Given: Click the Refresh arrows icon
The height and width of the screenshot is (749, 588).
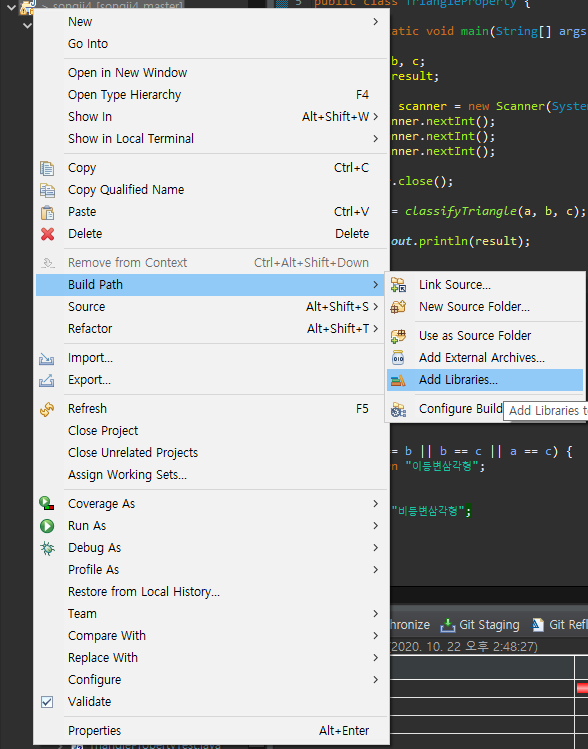Looking at the screenshot, I should pyautogui.click(x=47, y=409).
